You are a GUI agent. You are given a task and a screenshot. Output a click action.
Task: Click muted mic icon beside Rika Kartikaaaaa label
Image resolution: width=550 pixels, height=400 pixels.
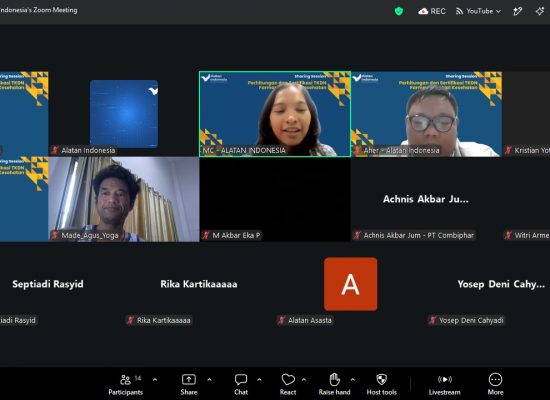point(130,320)
